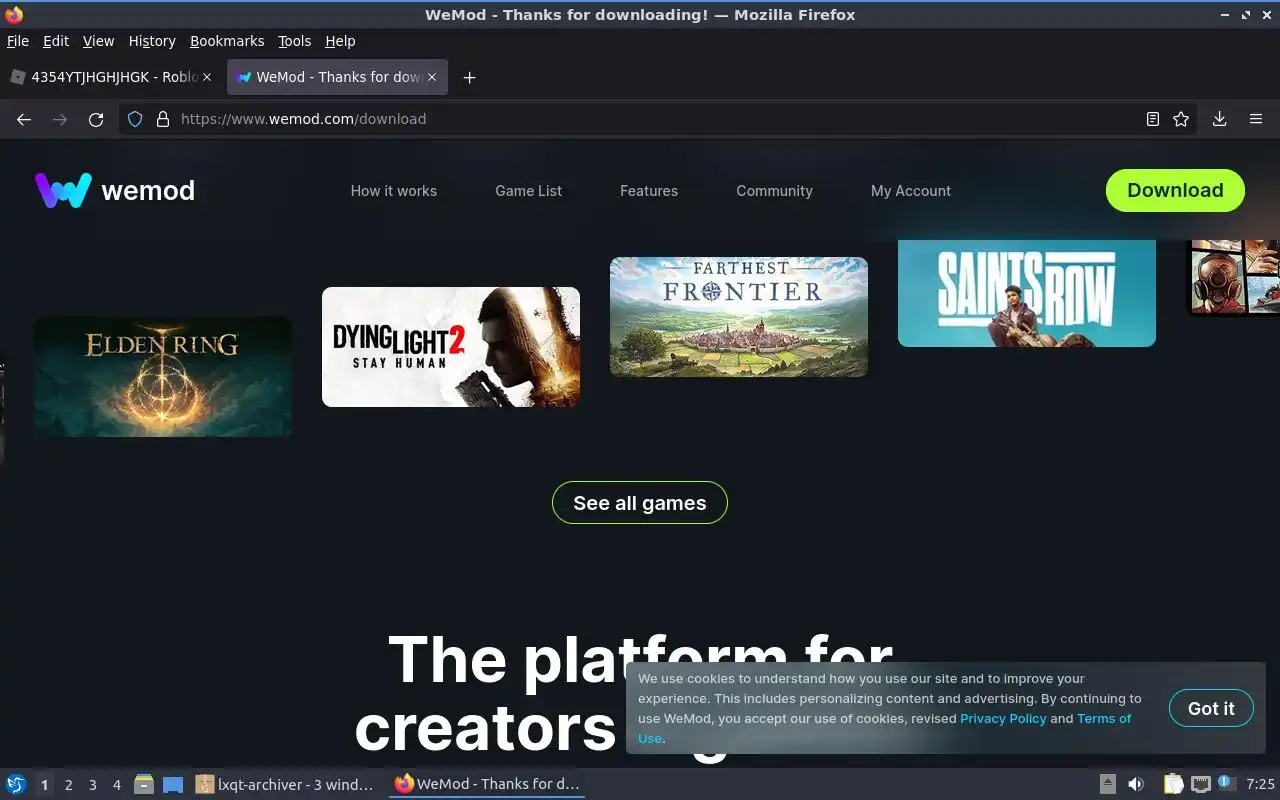
Task: Open the Edit menu
Action: click(56, 41)
